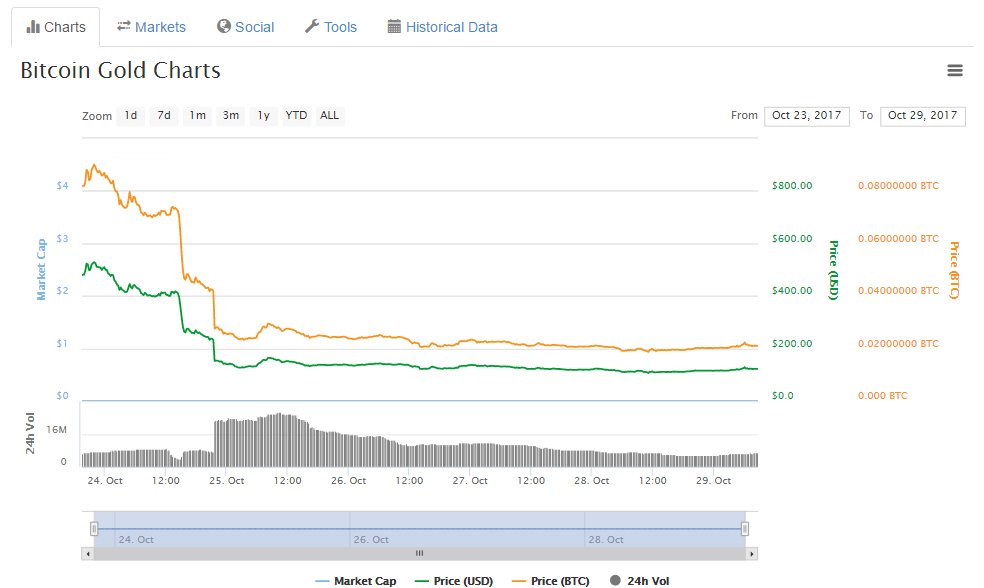Open the Social tab

tap(245, 27)
